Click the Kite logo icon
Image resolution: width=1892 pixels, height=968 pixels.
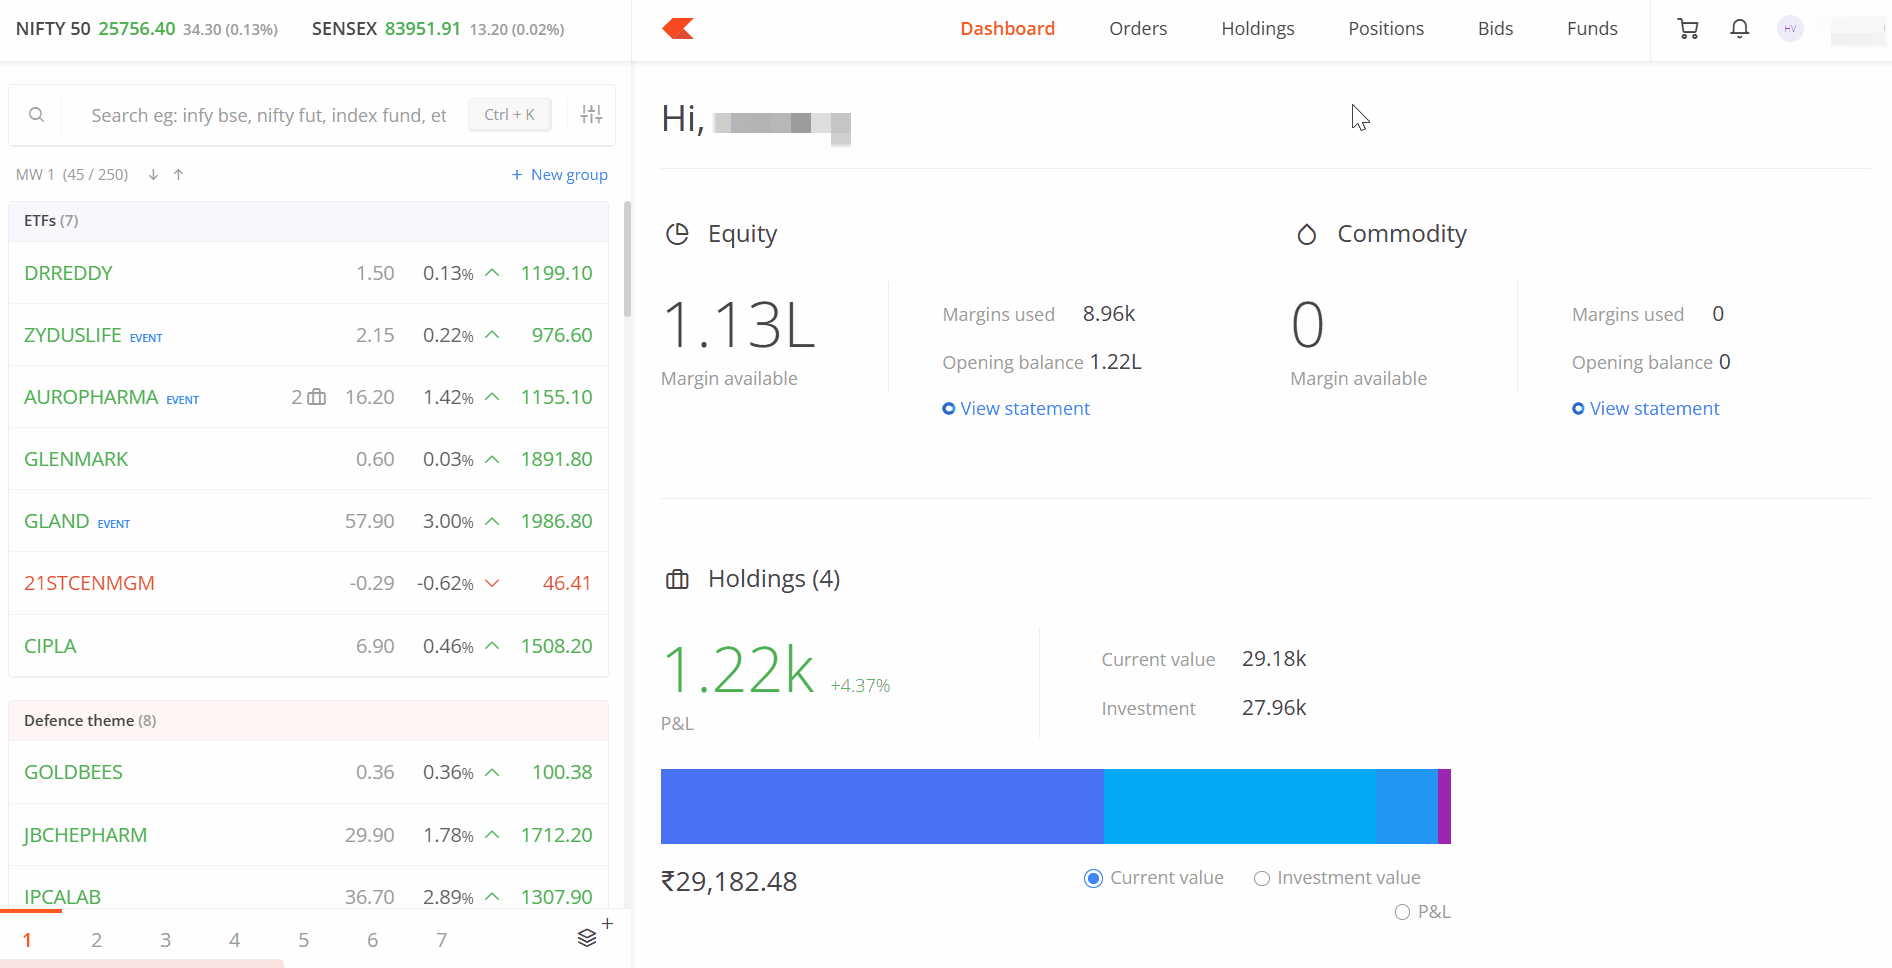coord(678,29)
